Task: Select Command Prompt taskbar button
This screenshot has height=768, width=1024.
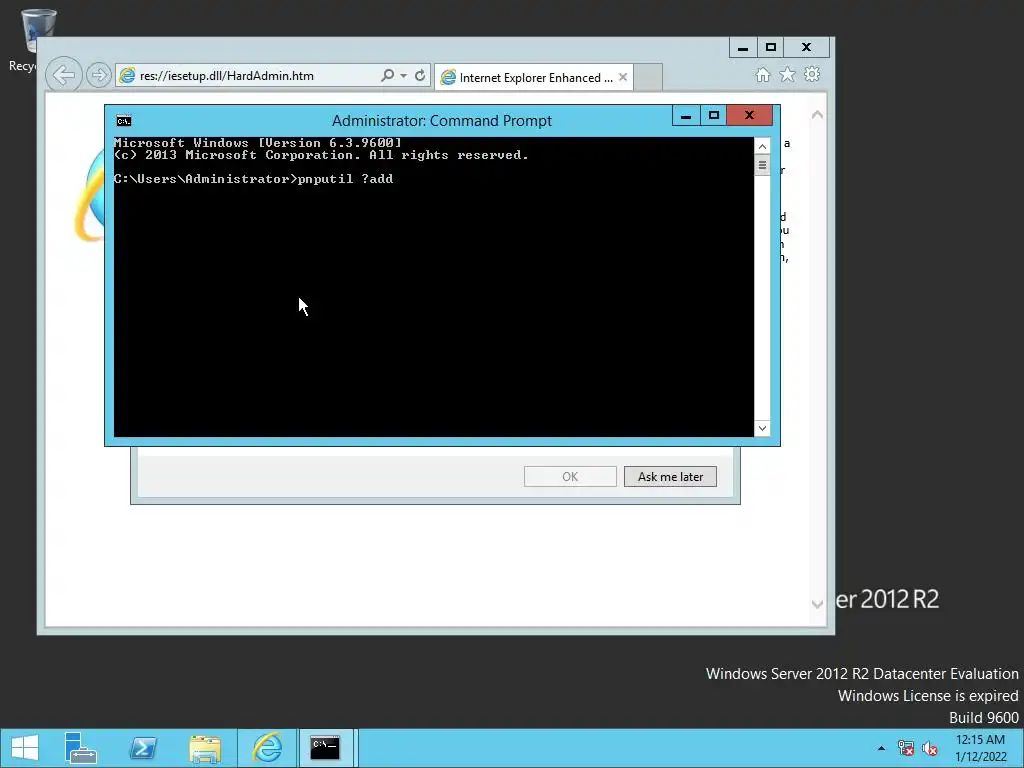Action: [x=325, y=748]
